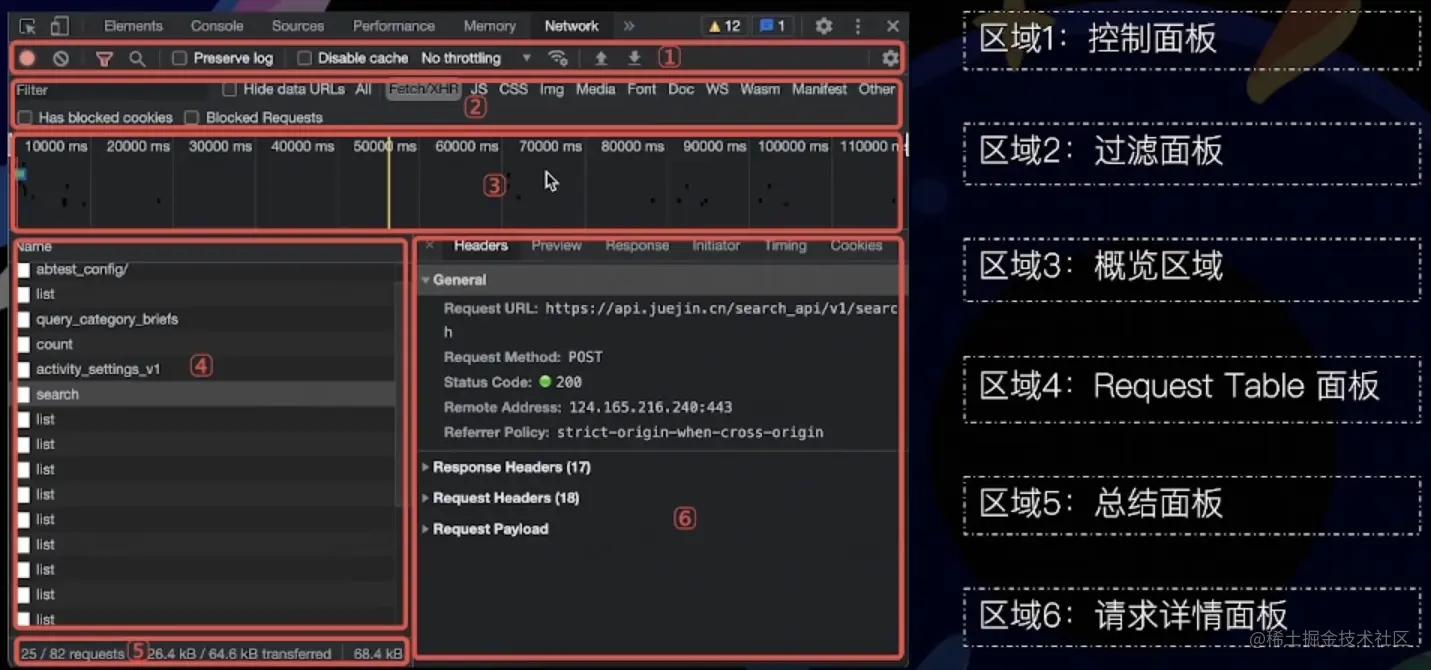Stop recording network log
1431x670 pixels.
tap(27, 58)
